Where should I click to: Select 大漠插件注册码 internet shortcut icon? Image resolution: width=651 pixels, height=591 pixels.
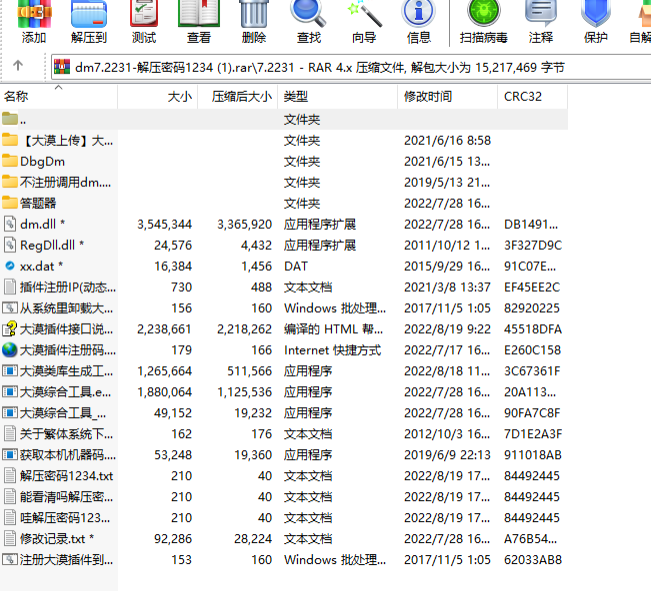click(x=10, y=350)
